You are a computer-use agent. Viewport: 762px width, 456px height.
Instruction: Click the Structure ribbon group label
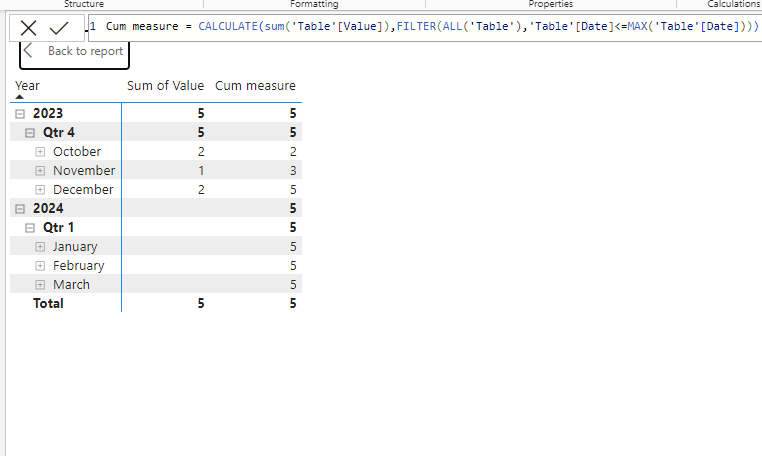pos(84,4)
